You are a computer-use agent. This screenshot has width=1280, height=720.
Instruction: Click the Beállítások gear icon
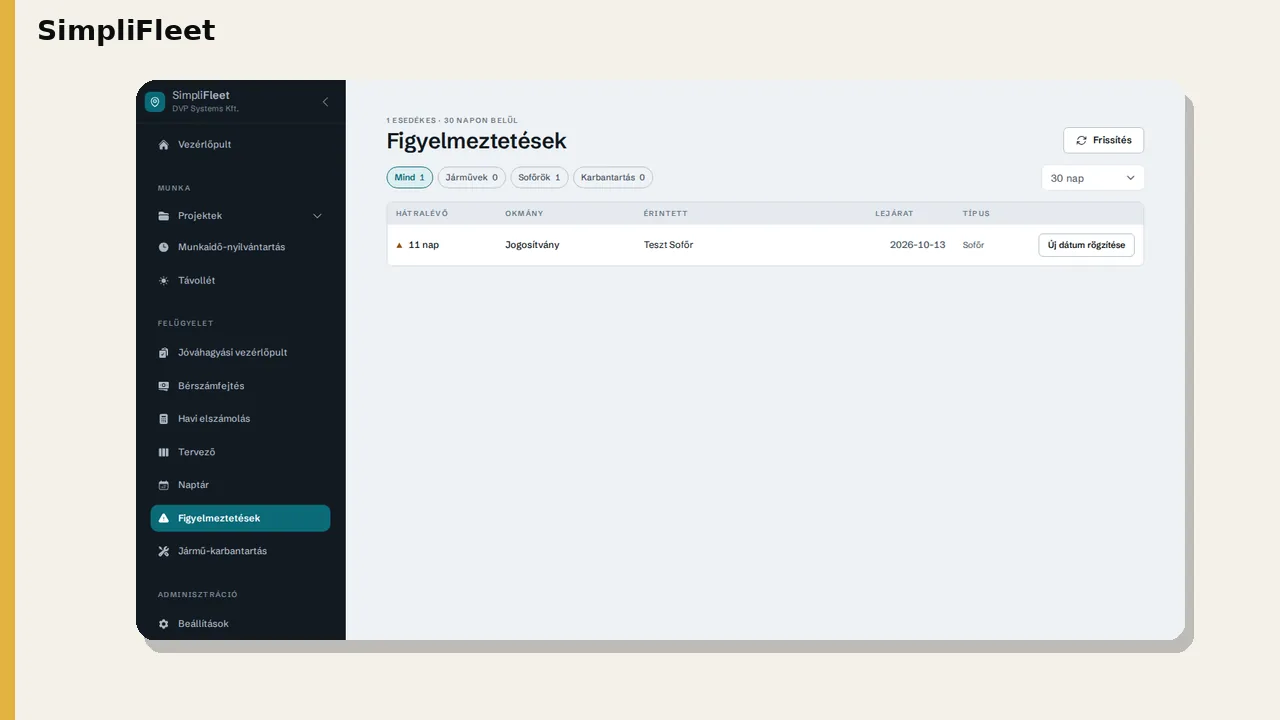[164, 624]
